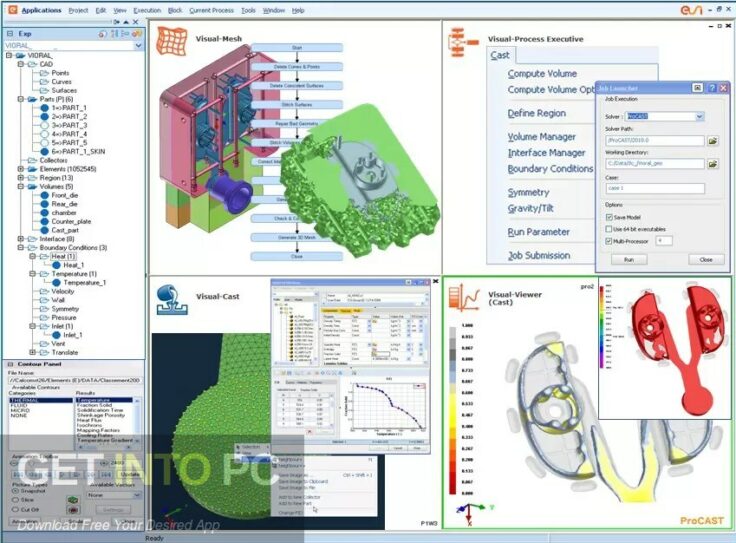The width and height of the screenshot is (736, 543).
Task: Toggle visibility of 1=>PART_1
Action: (45, 108)
